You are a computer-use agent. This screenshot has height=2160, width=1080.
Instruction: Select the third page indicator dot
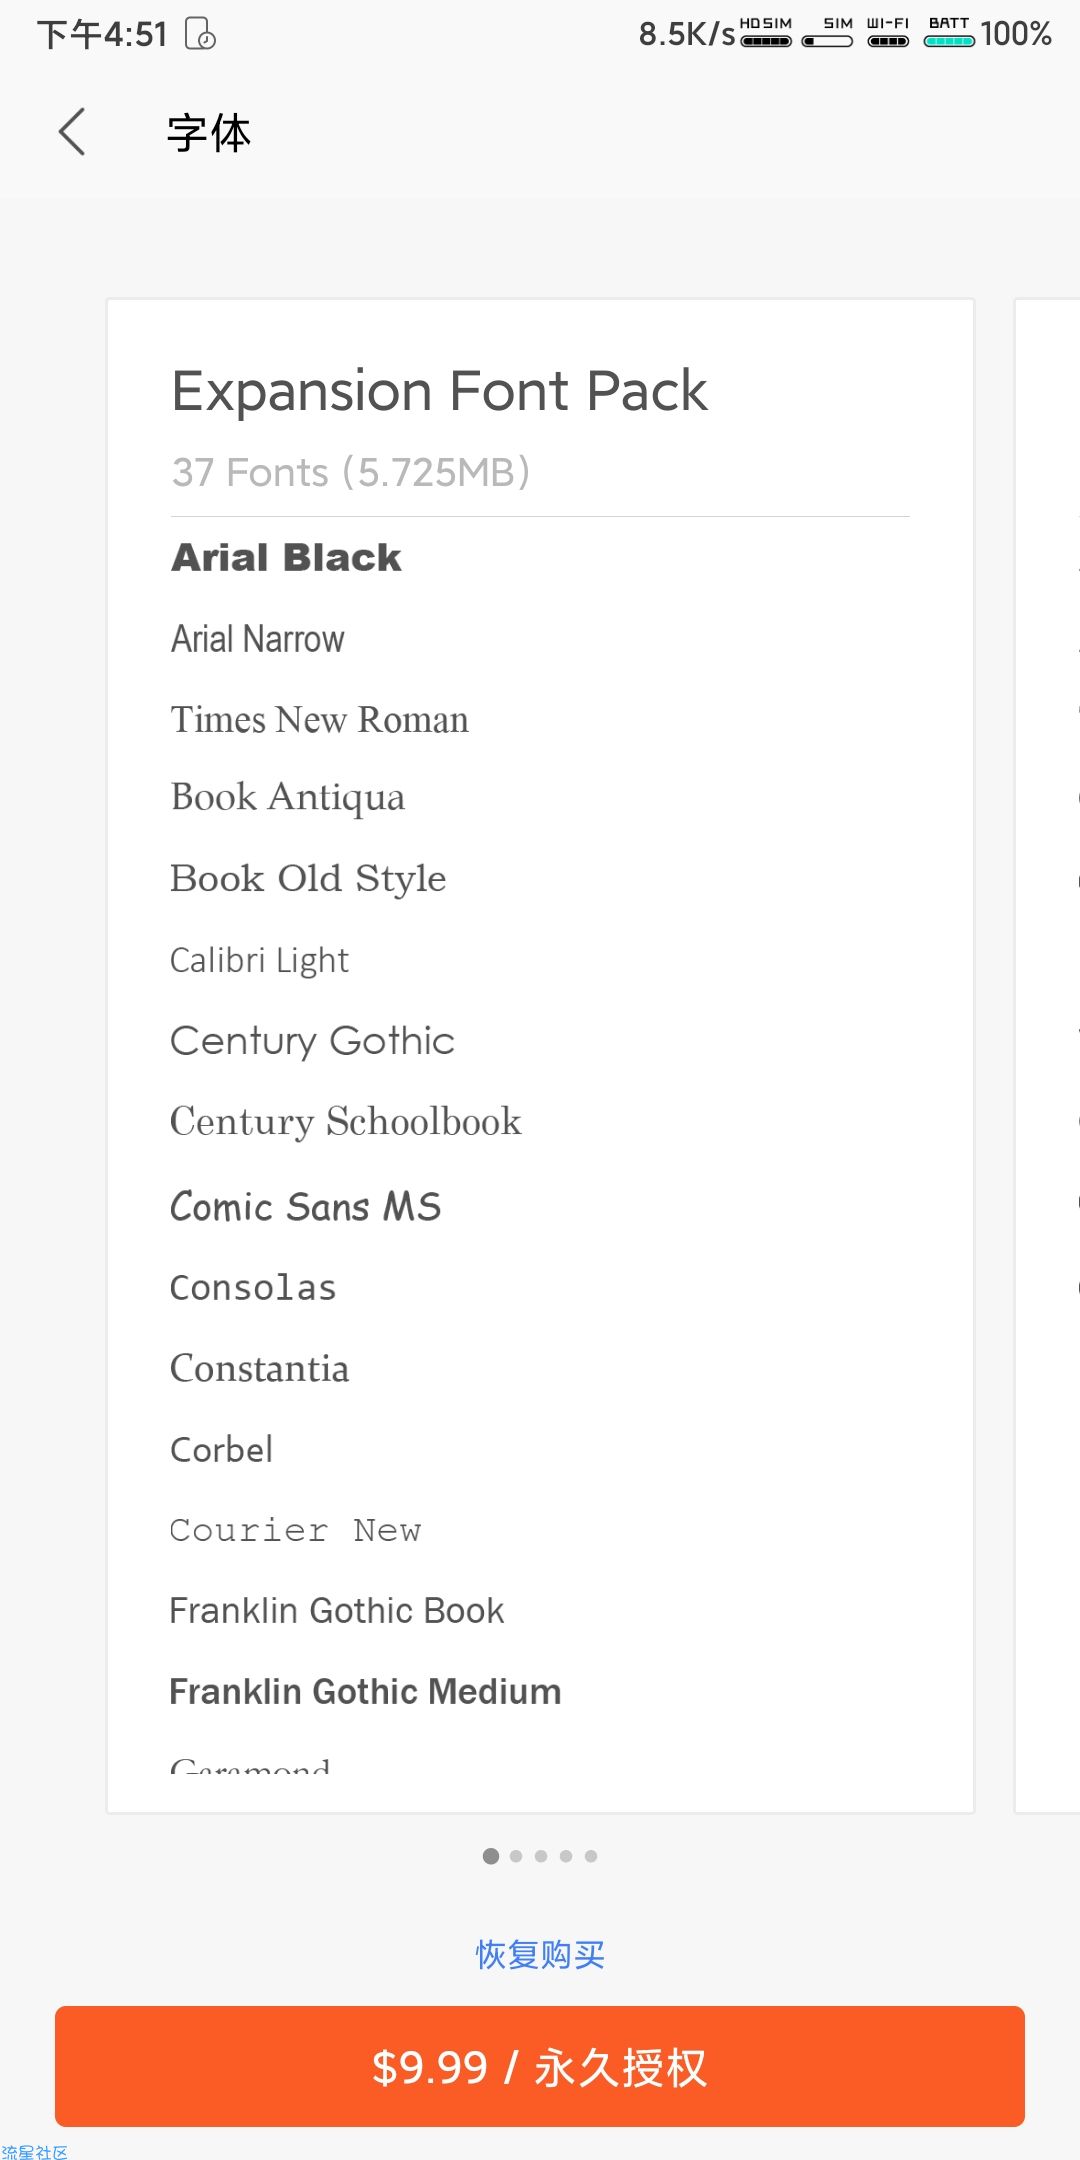(x=541, y=1856)
